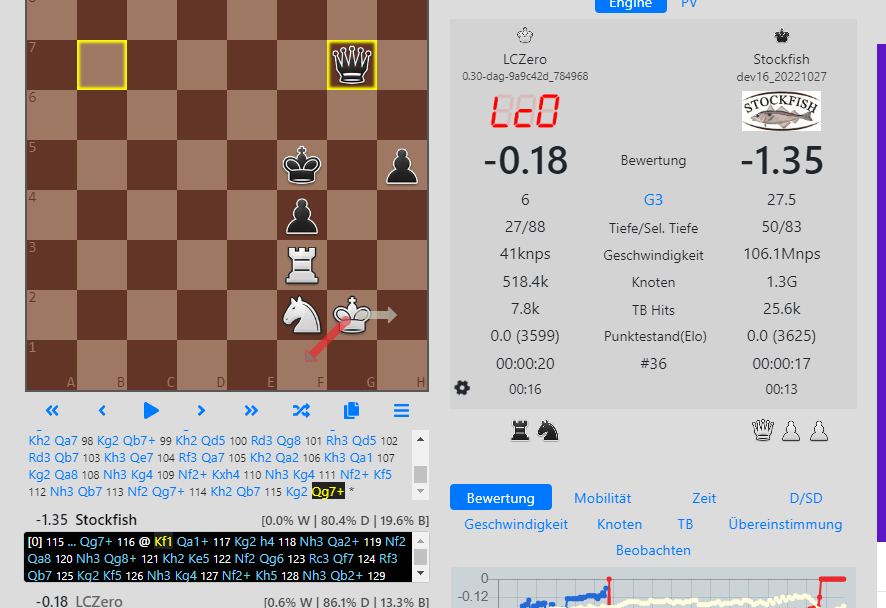Open the D/SD tab

pyautogui.click(x=806, y=498)
